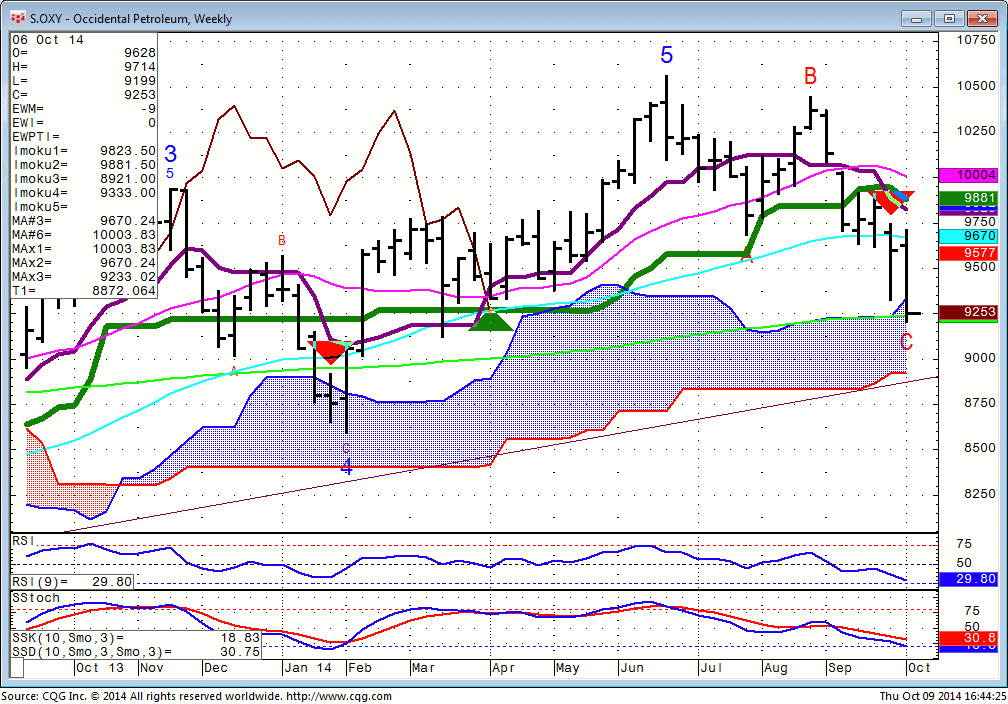
Task: Click the 'Imoku1= 9823.50' row
Action: click(84, 151)
